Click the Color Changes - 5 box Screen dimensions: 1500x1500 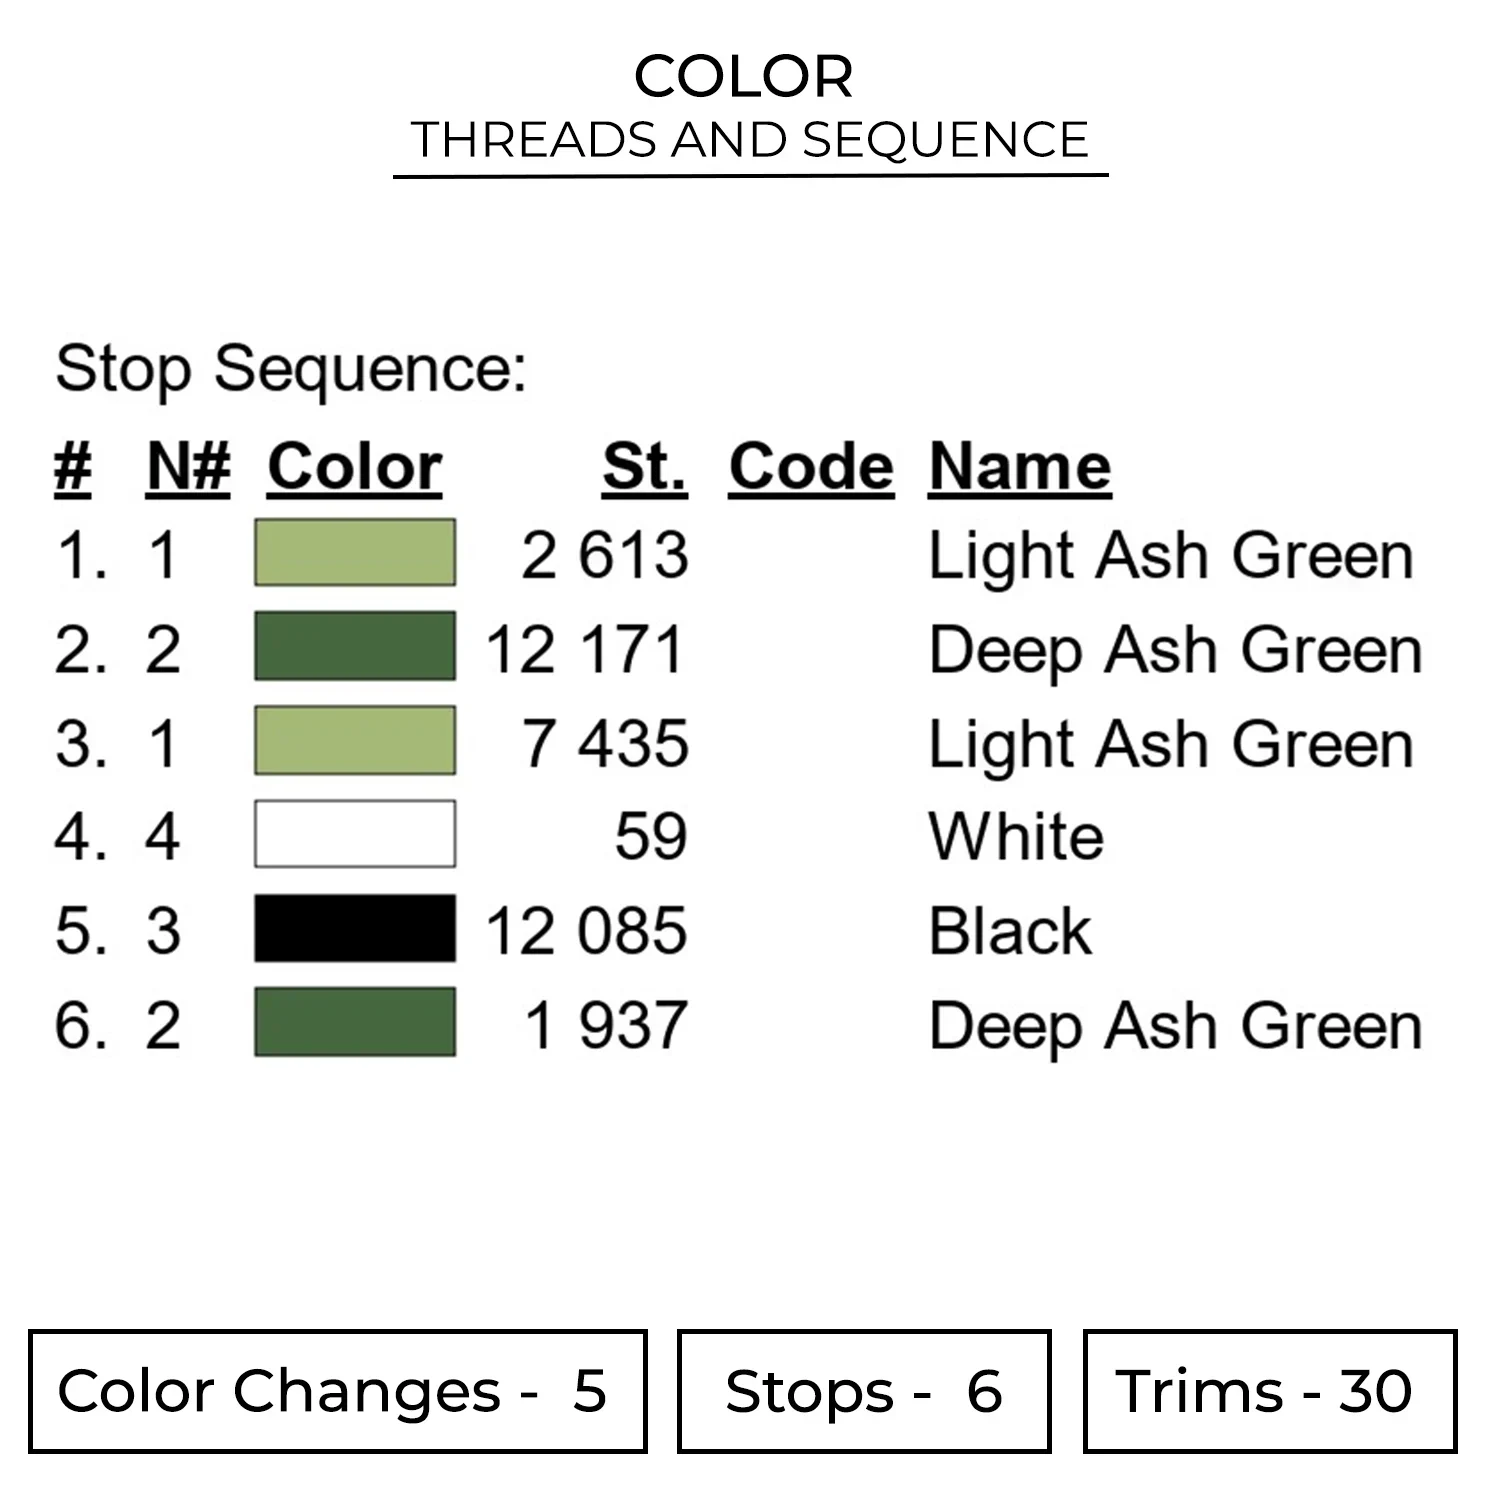point(337,1390)
